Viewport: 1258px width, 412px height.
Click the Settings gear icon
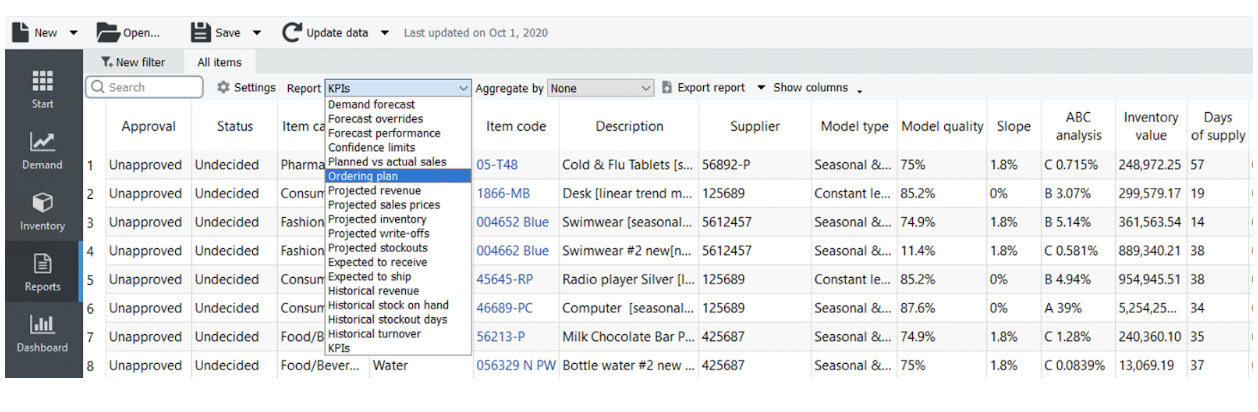click(x=224, y=88)
